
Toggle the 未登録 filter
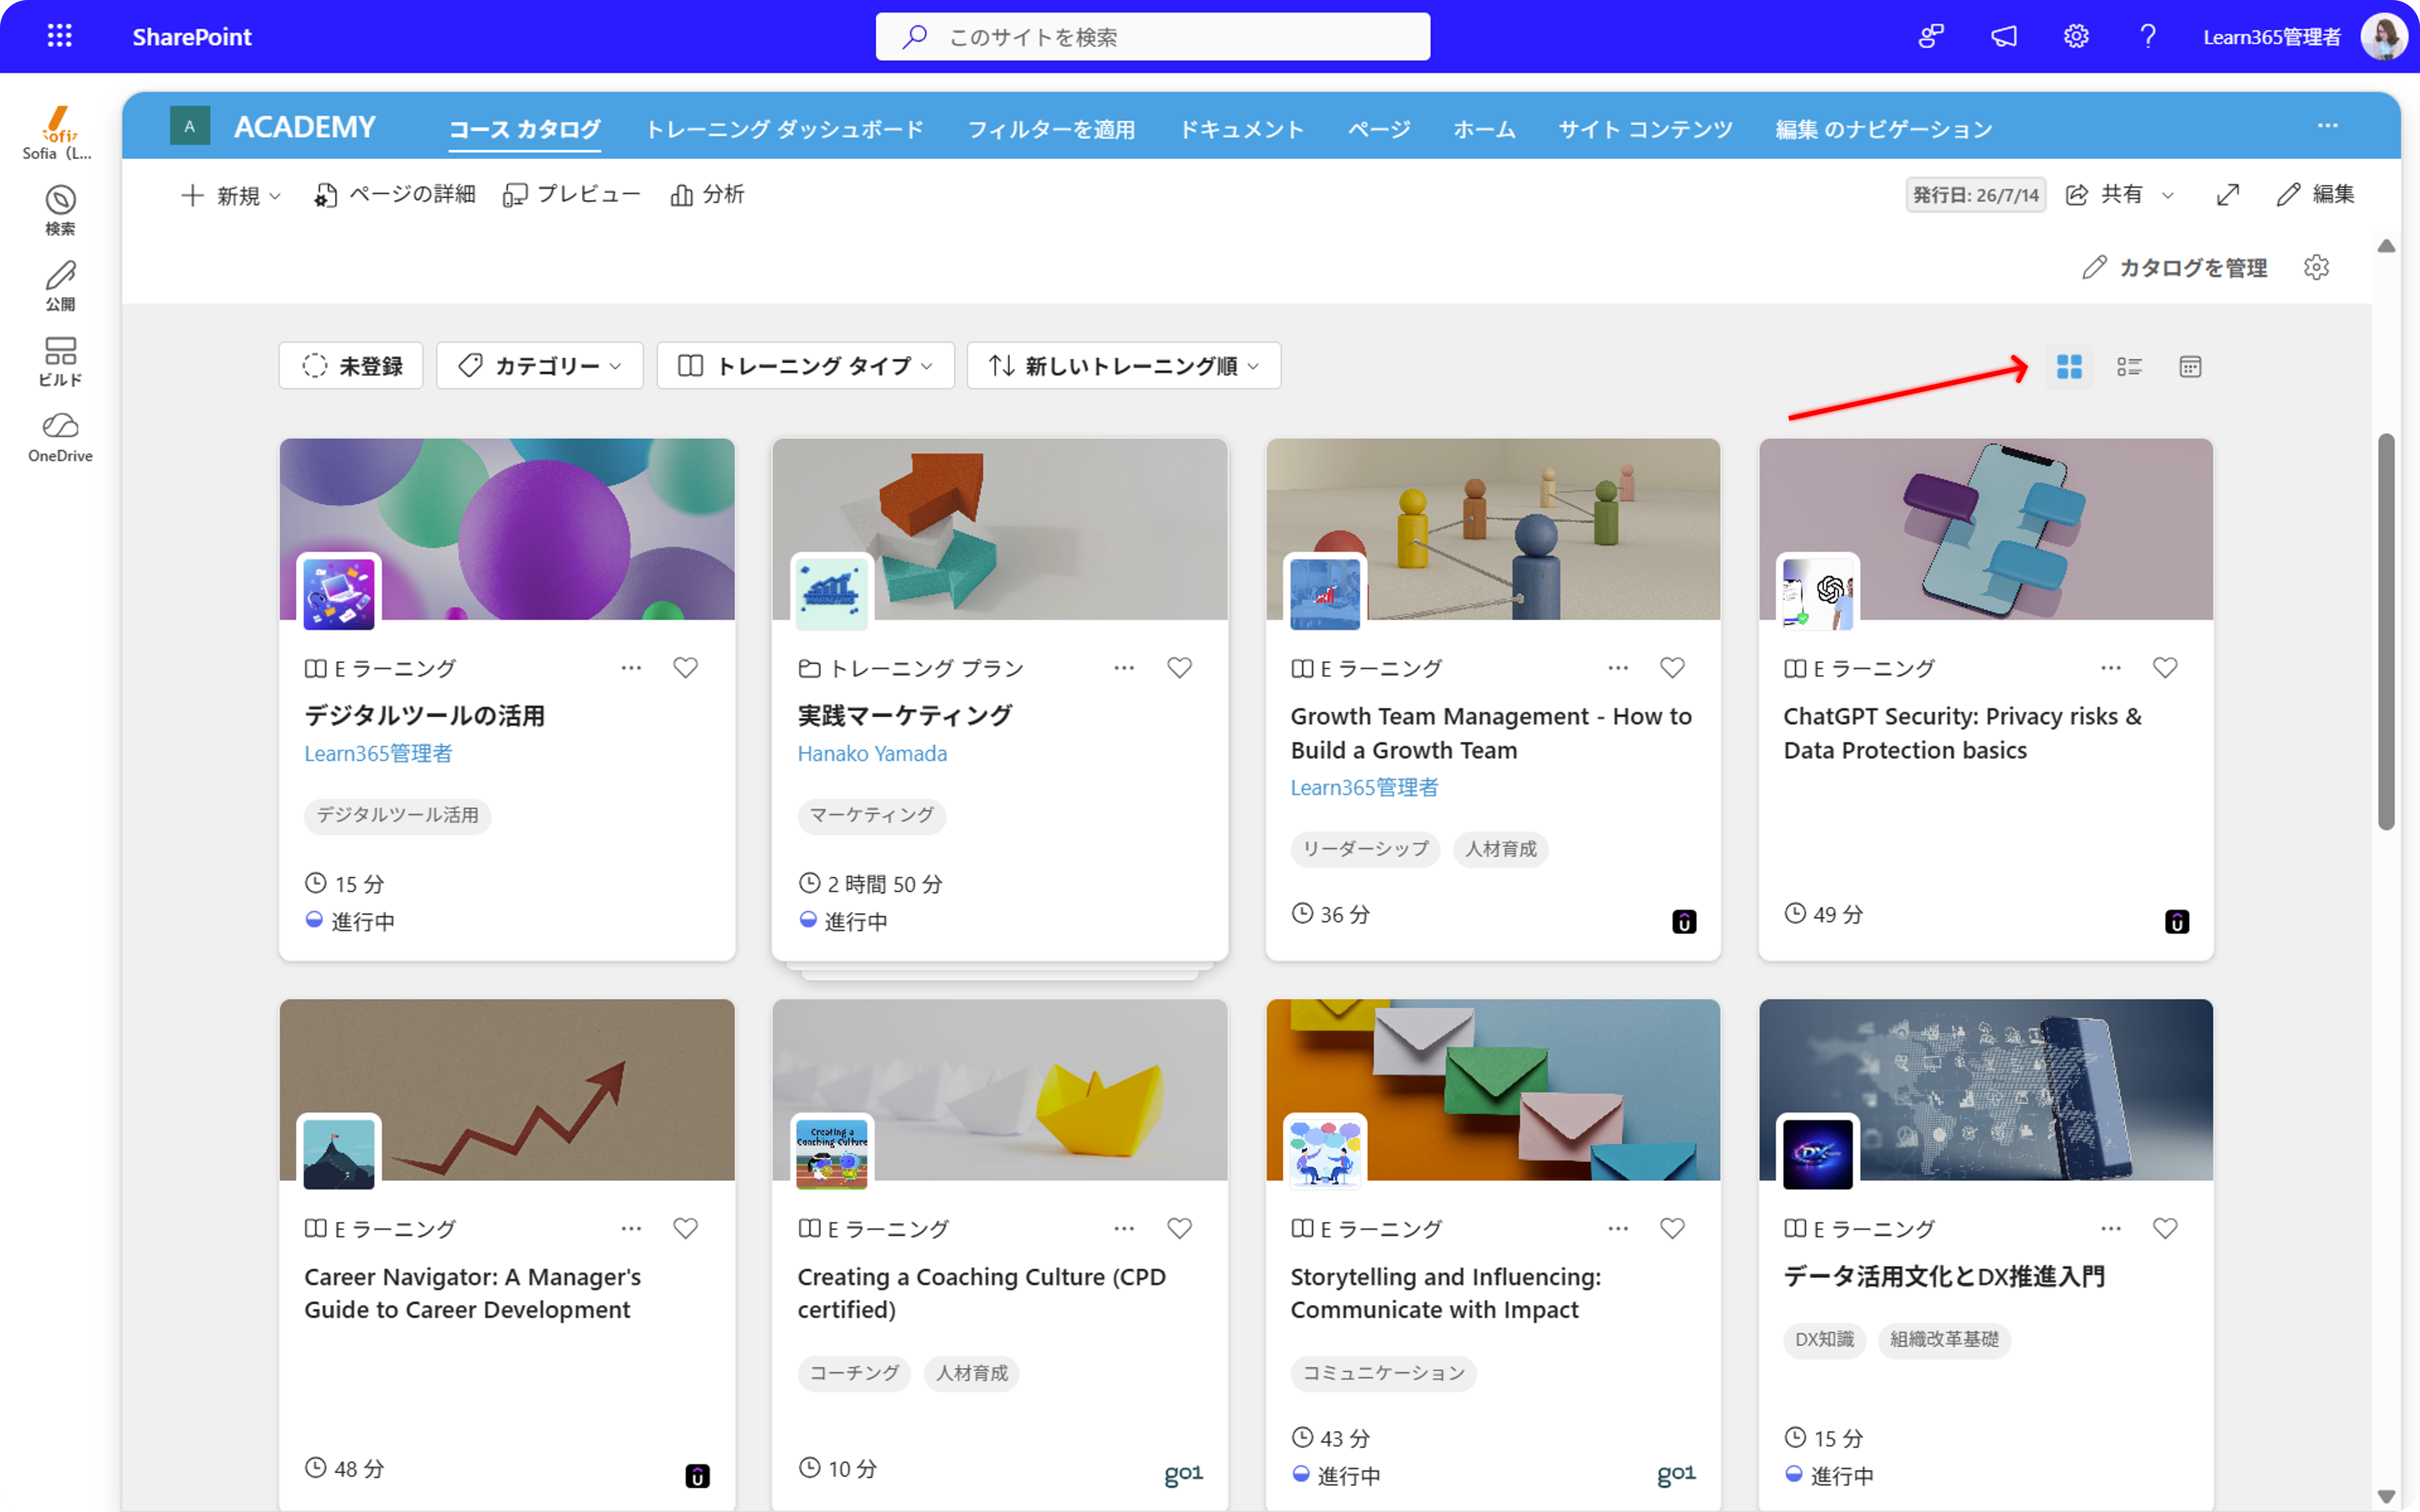[351, 366]
